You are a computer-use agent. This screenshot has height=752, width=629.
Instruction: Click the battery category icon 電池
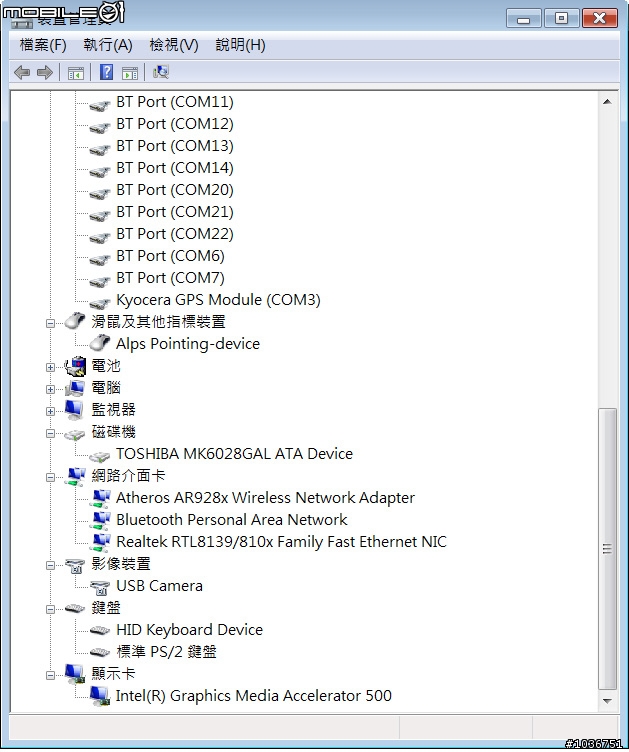point(75,365)
